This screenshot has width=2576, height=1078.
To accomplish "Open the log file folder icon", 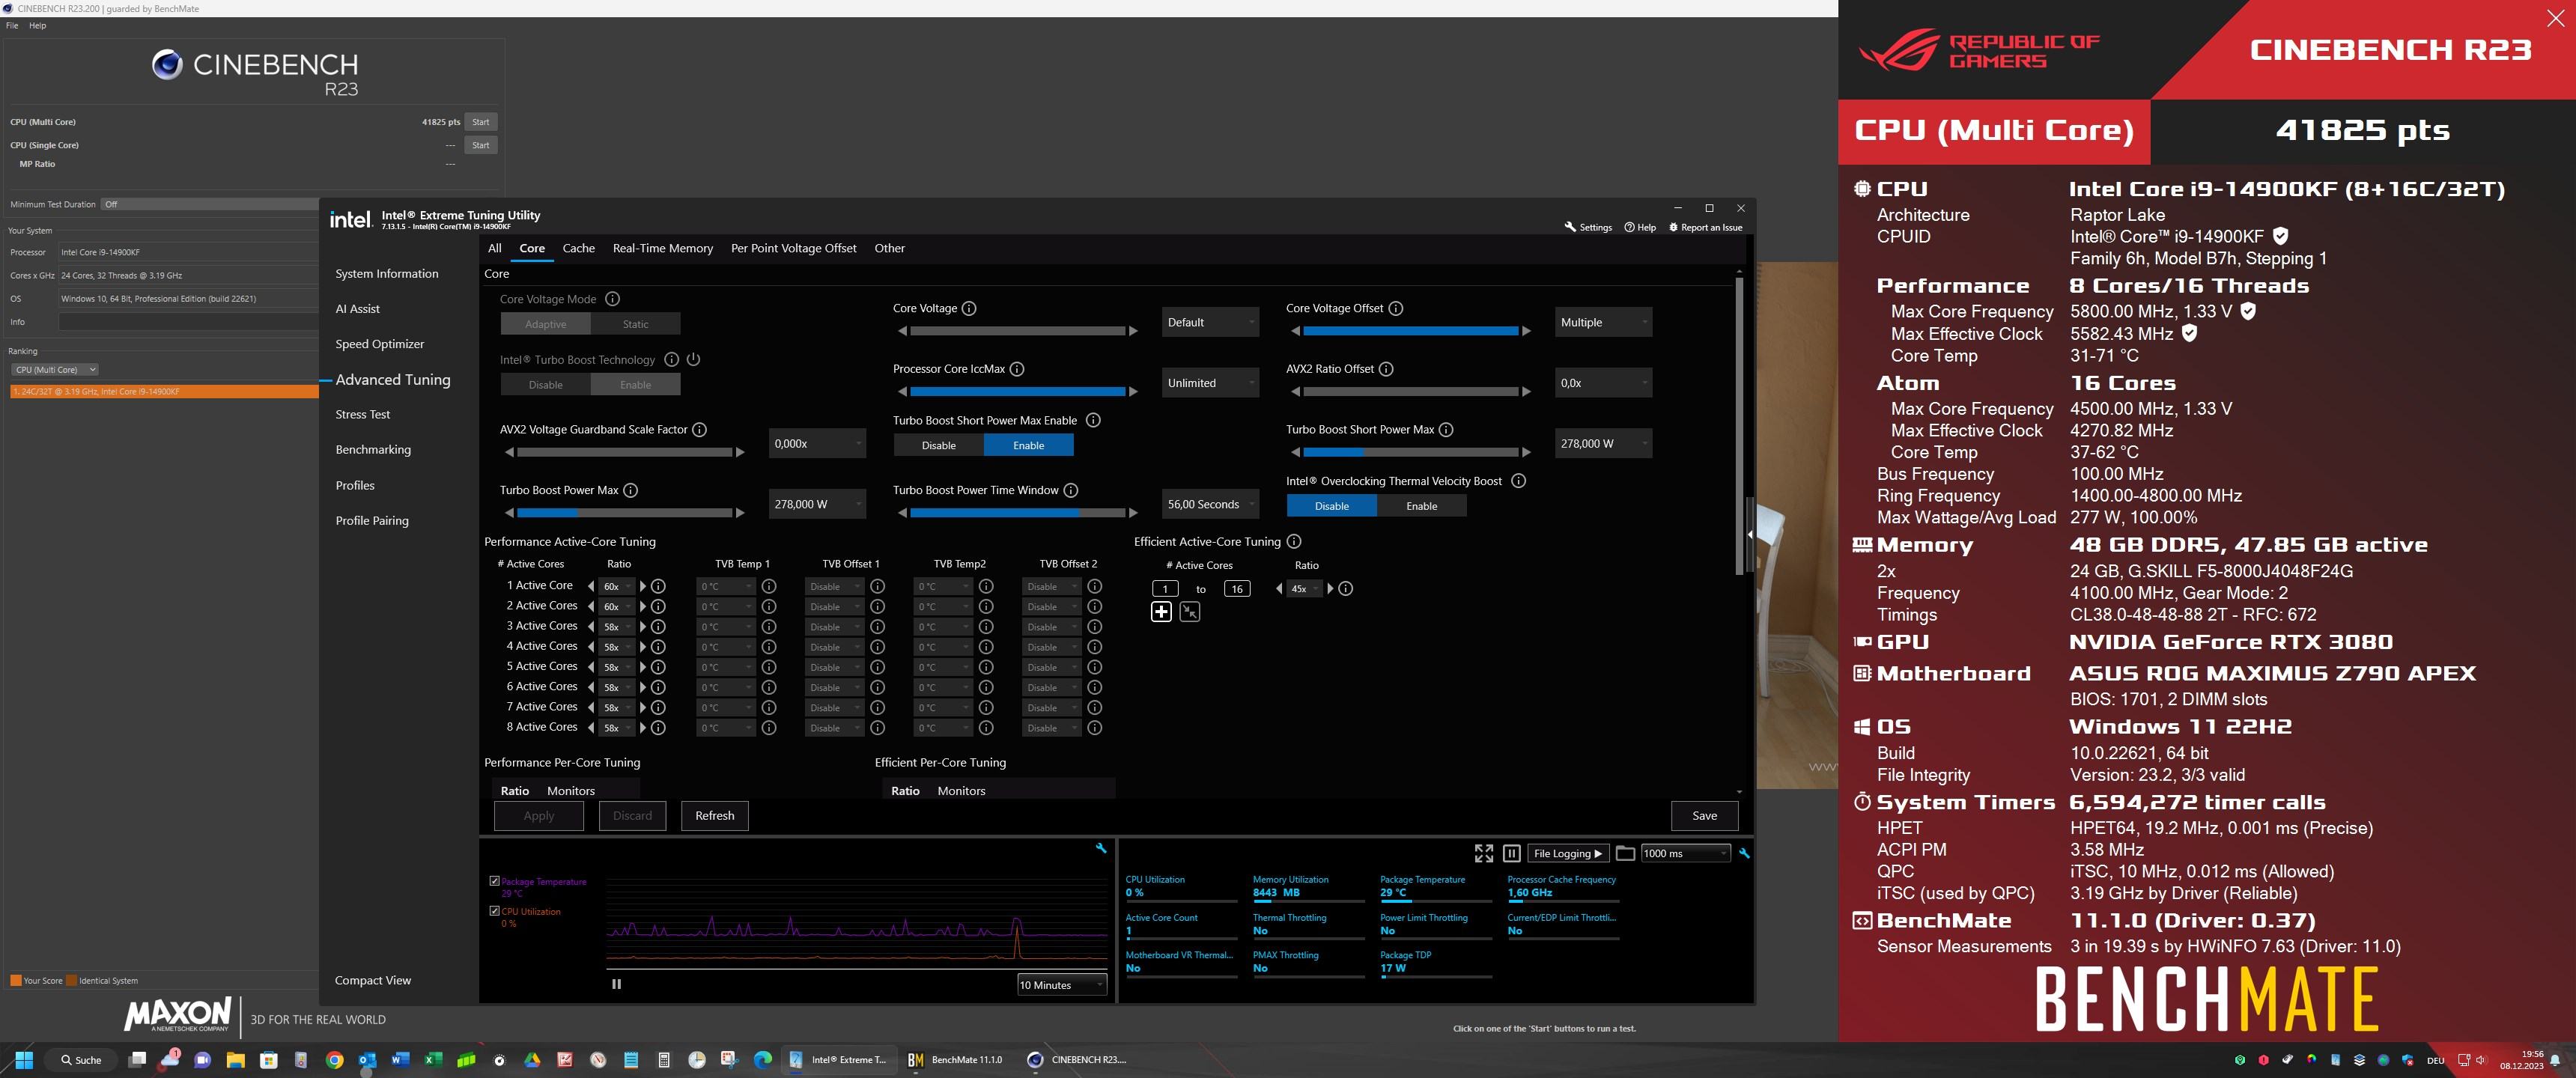I will (1625, 853).
